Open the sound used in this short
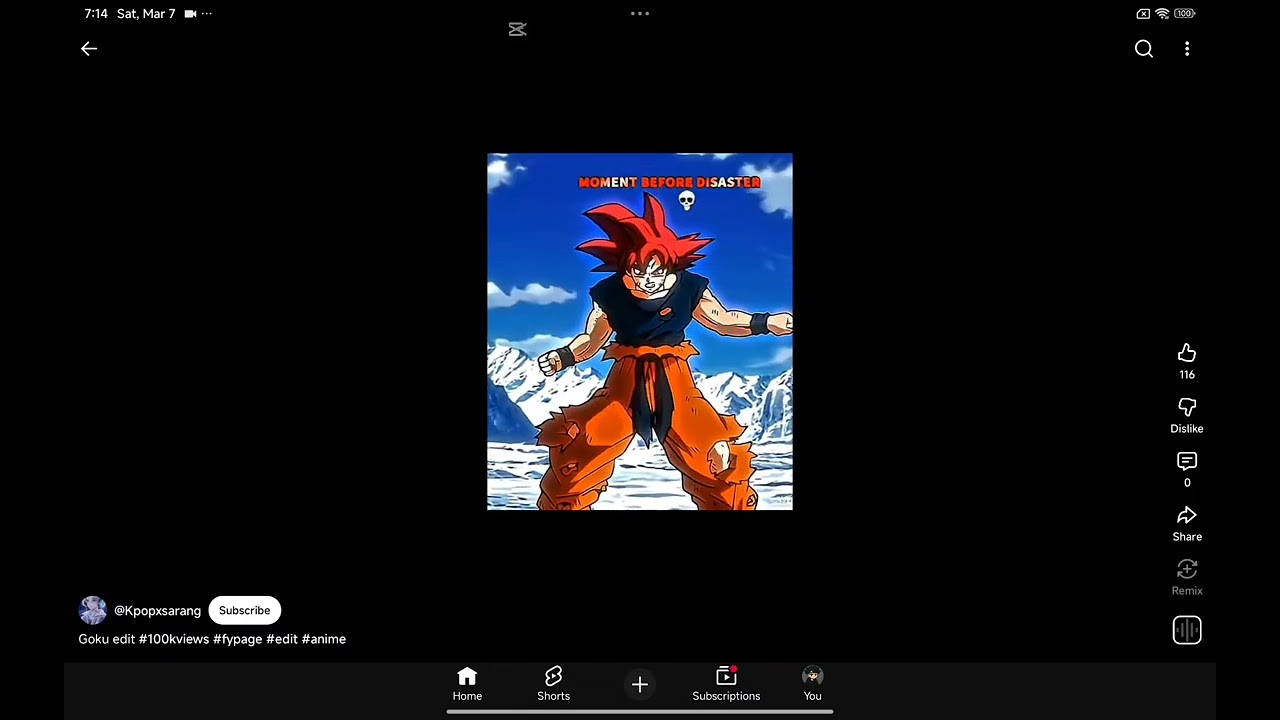This screenshot has width=1280, height=720. click(x=1187, y=630)
